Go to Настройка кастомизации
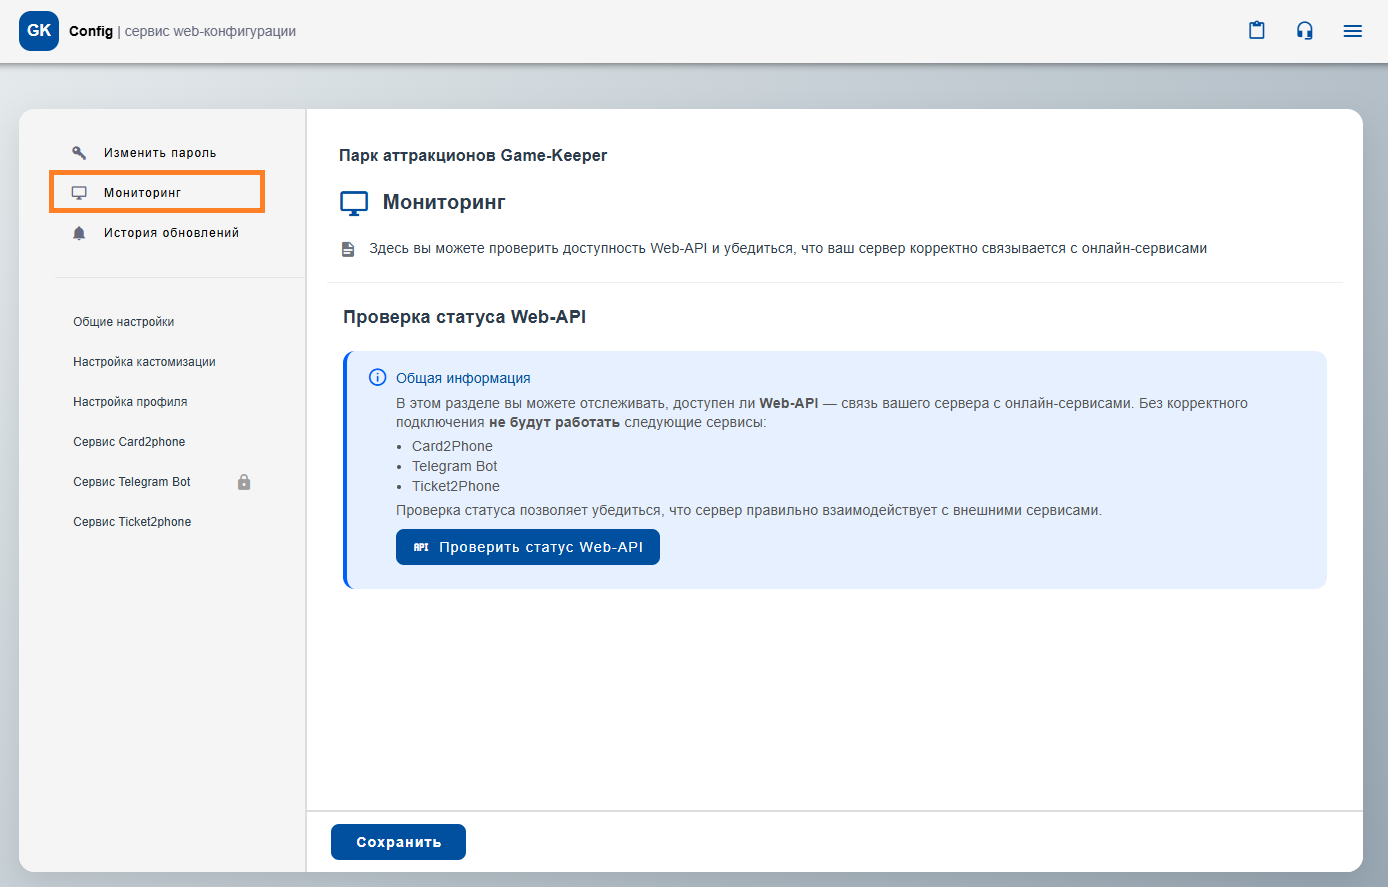The height and width of the screenshot is (887, 1388). [x=144, y=362]
